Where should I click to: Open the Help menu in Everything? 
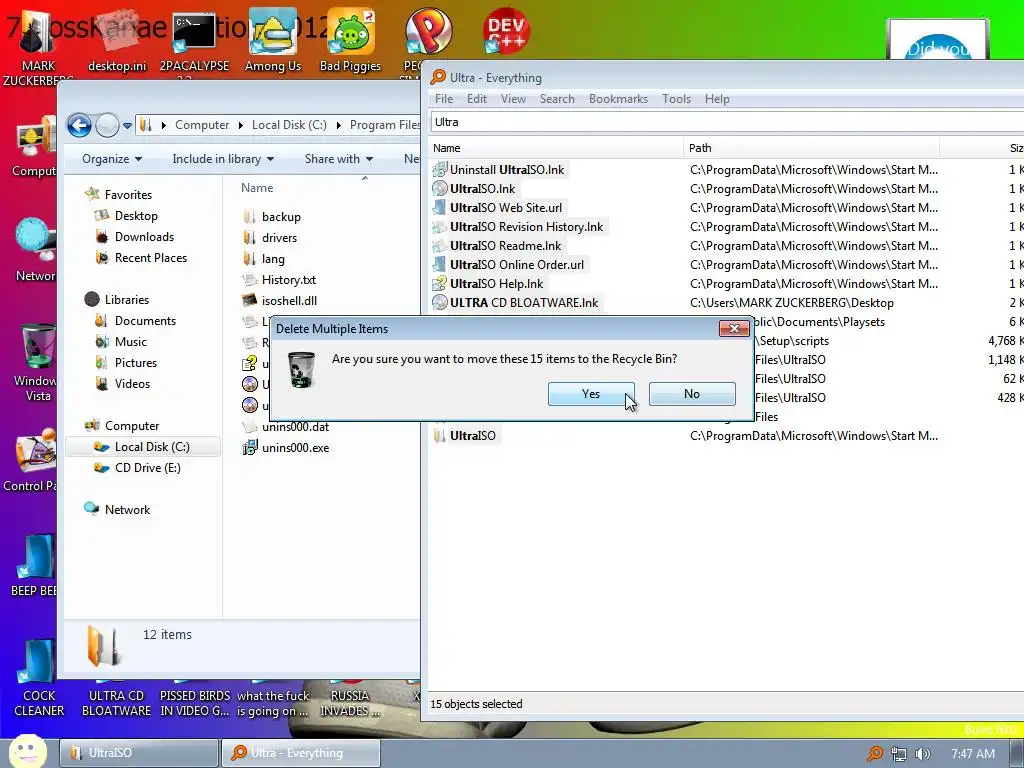[717, 99]
